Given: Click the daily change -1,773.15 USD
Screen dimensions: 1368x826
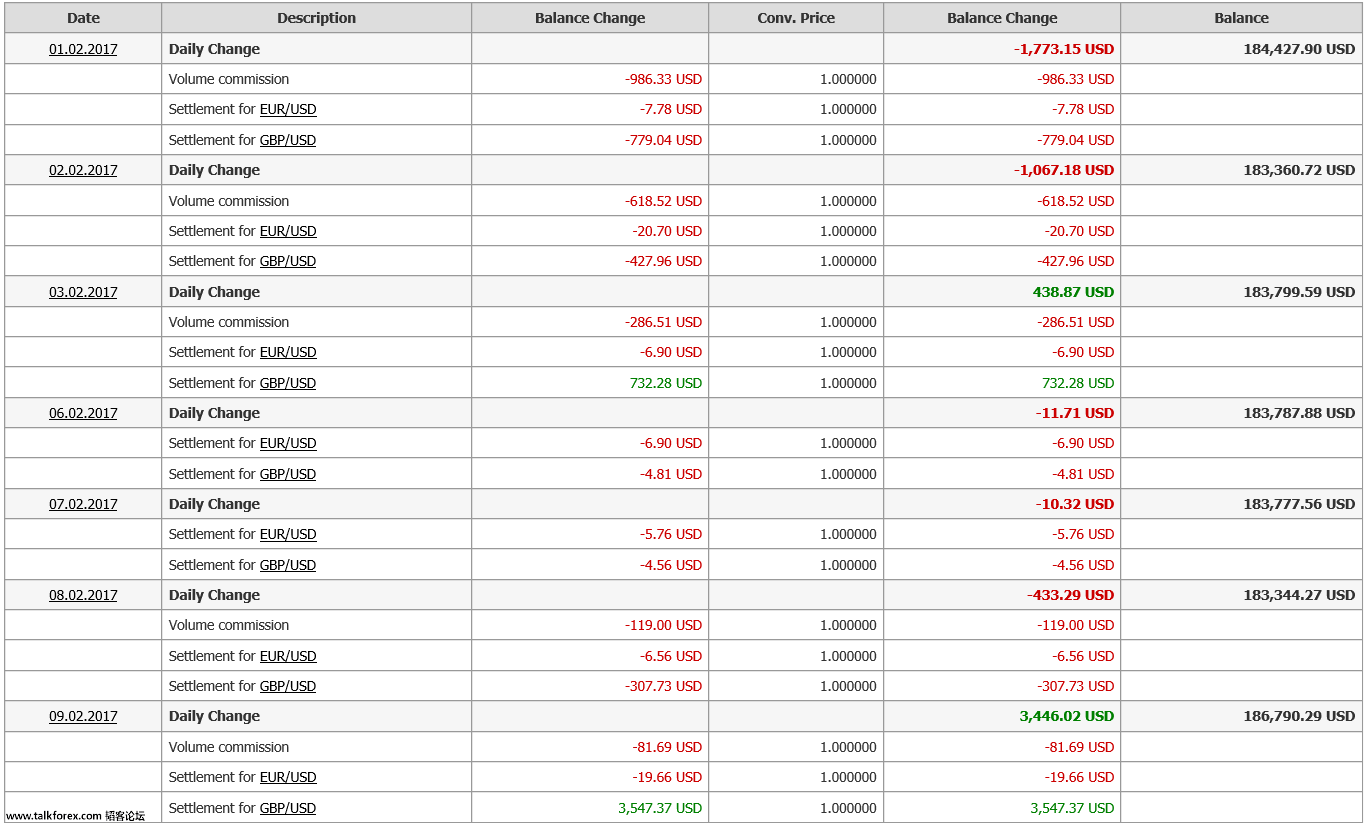Looking at the screenshot, I should click(x=1064, y=49).
